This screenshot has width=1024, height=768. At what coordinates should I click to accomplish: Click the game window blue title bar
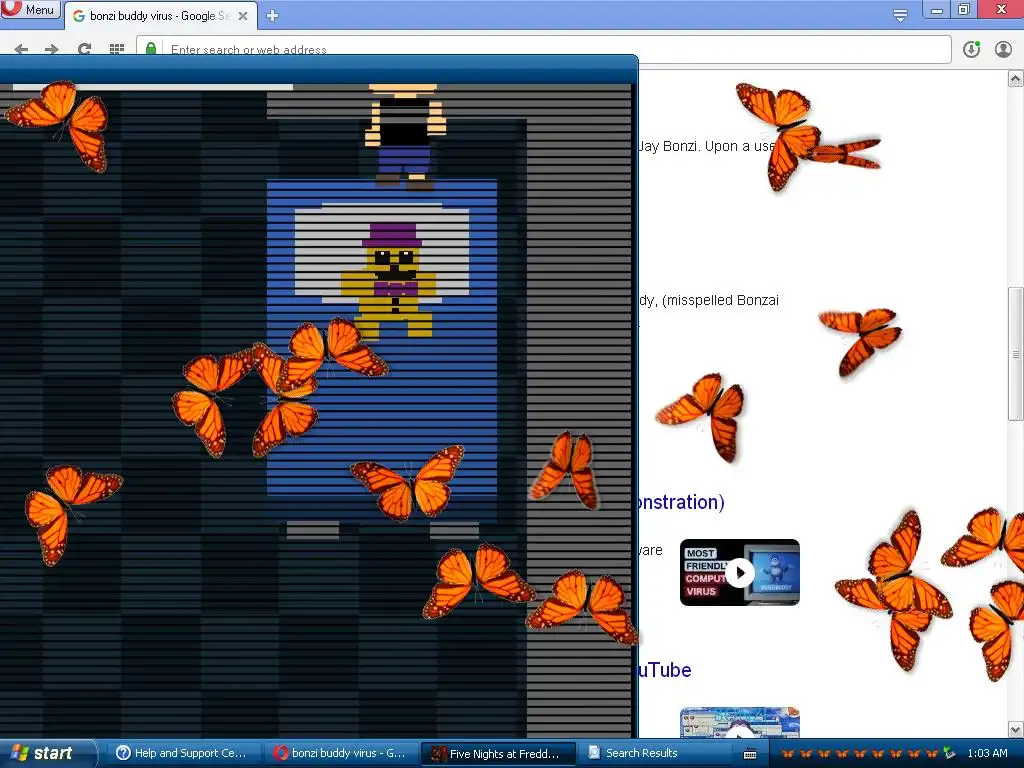click(x=319, y=68)
